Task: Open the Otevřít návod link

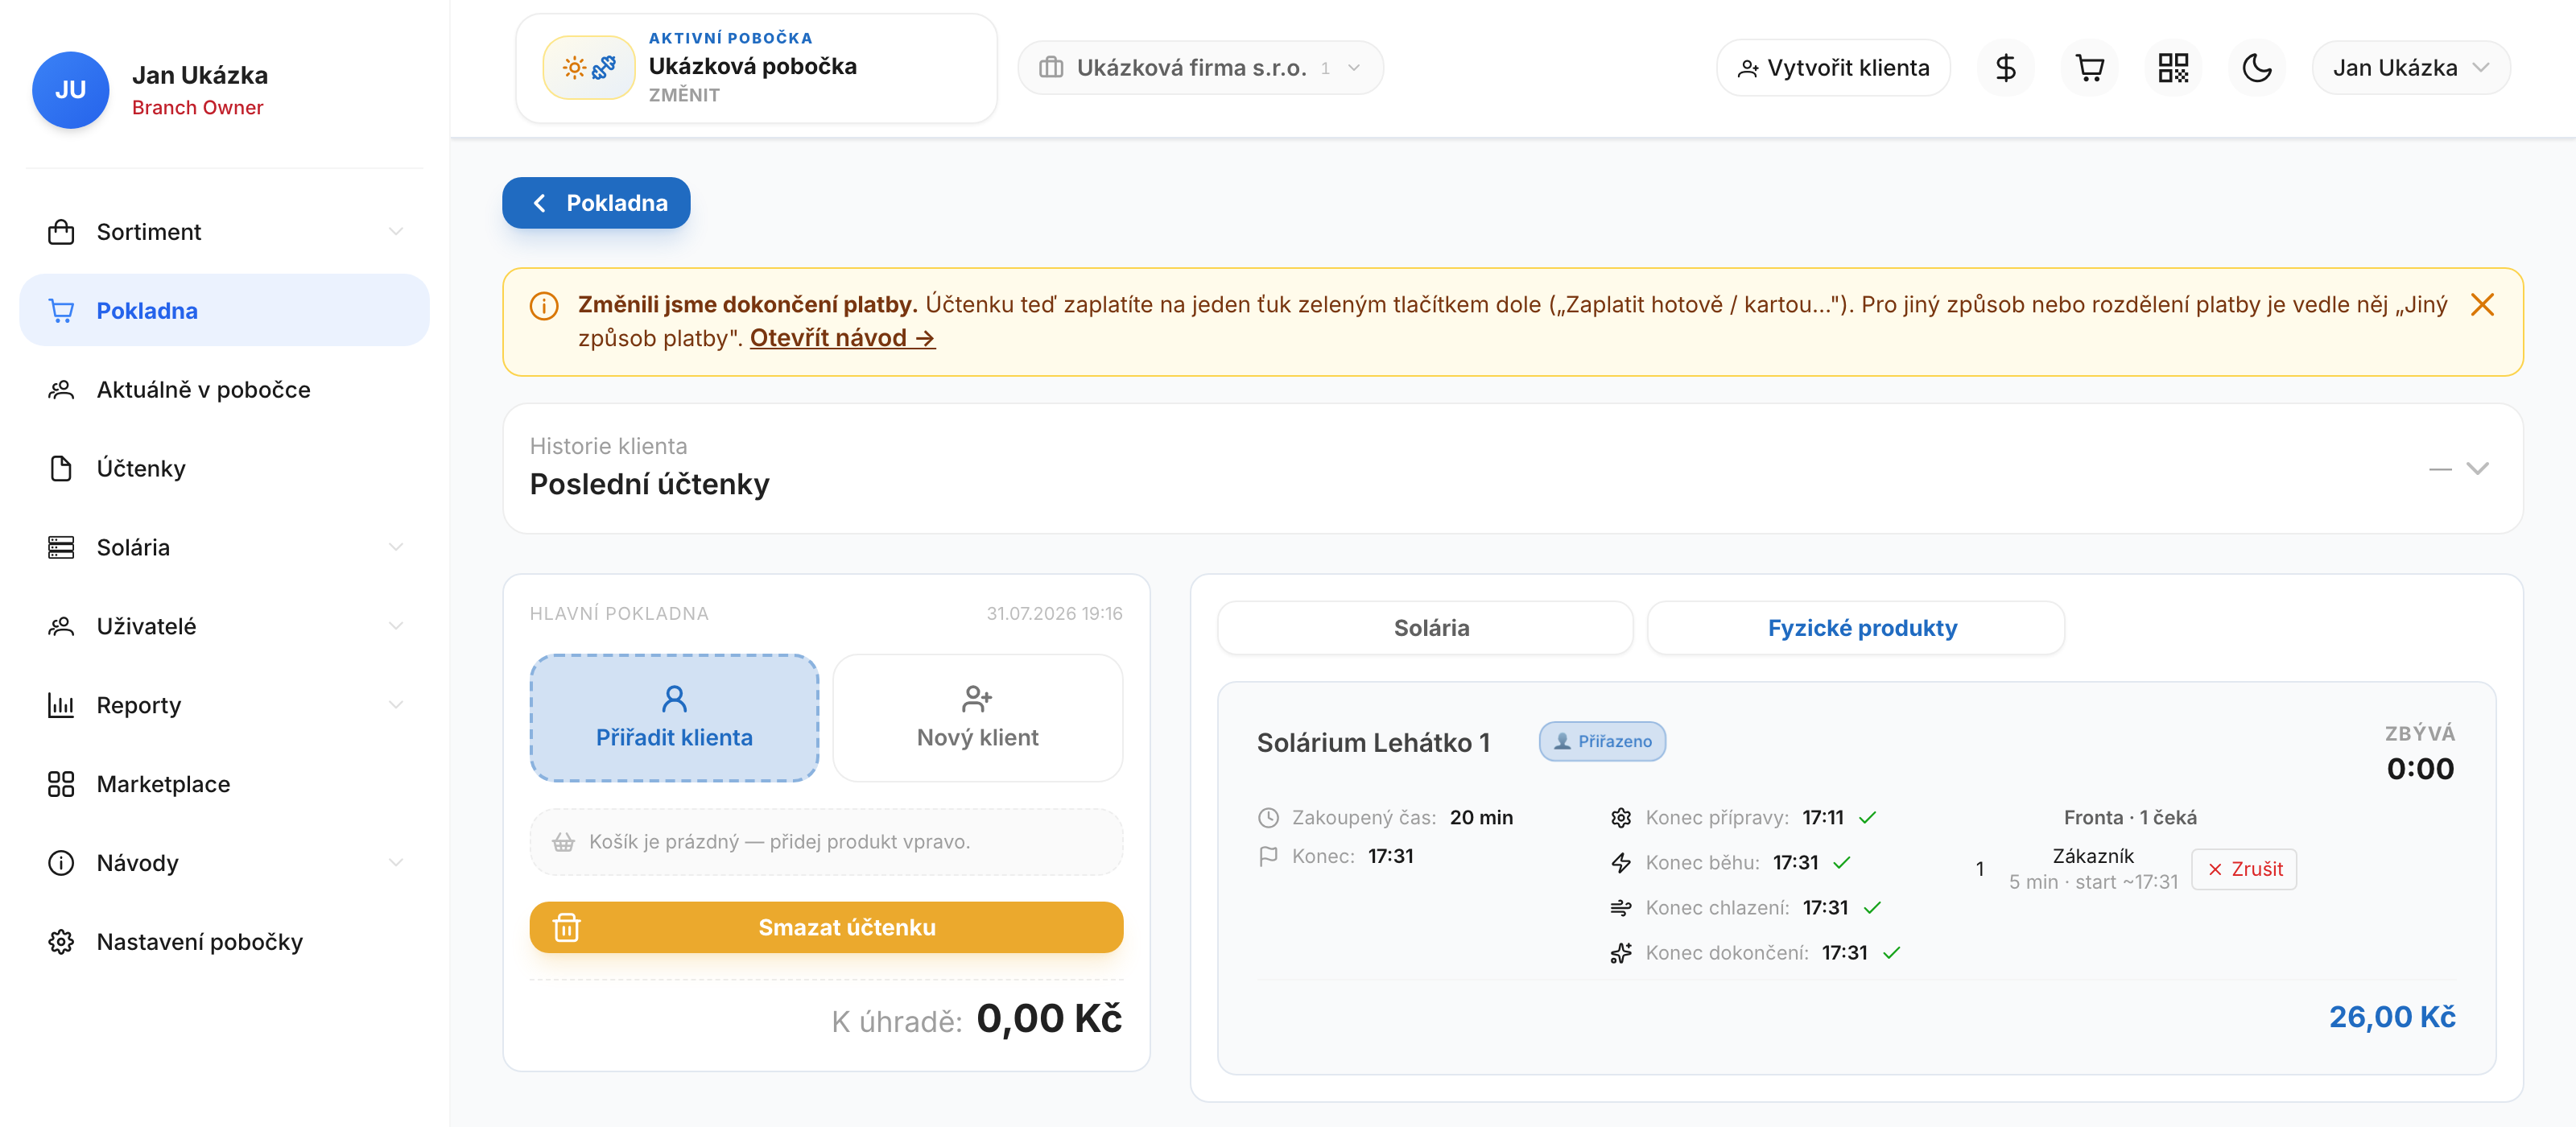Action: click(x=842, y=338)
